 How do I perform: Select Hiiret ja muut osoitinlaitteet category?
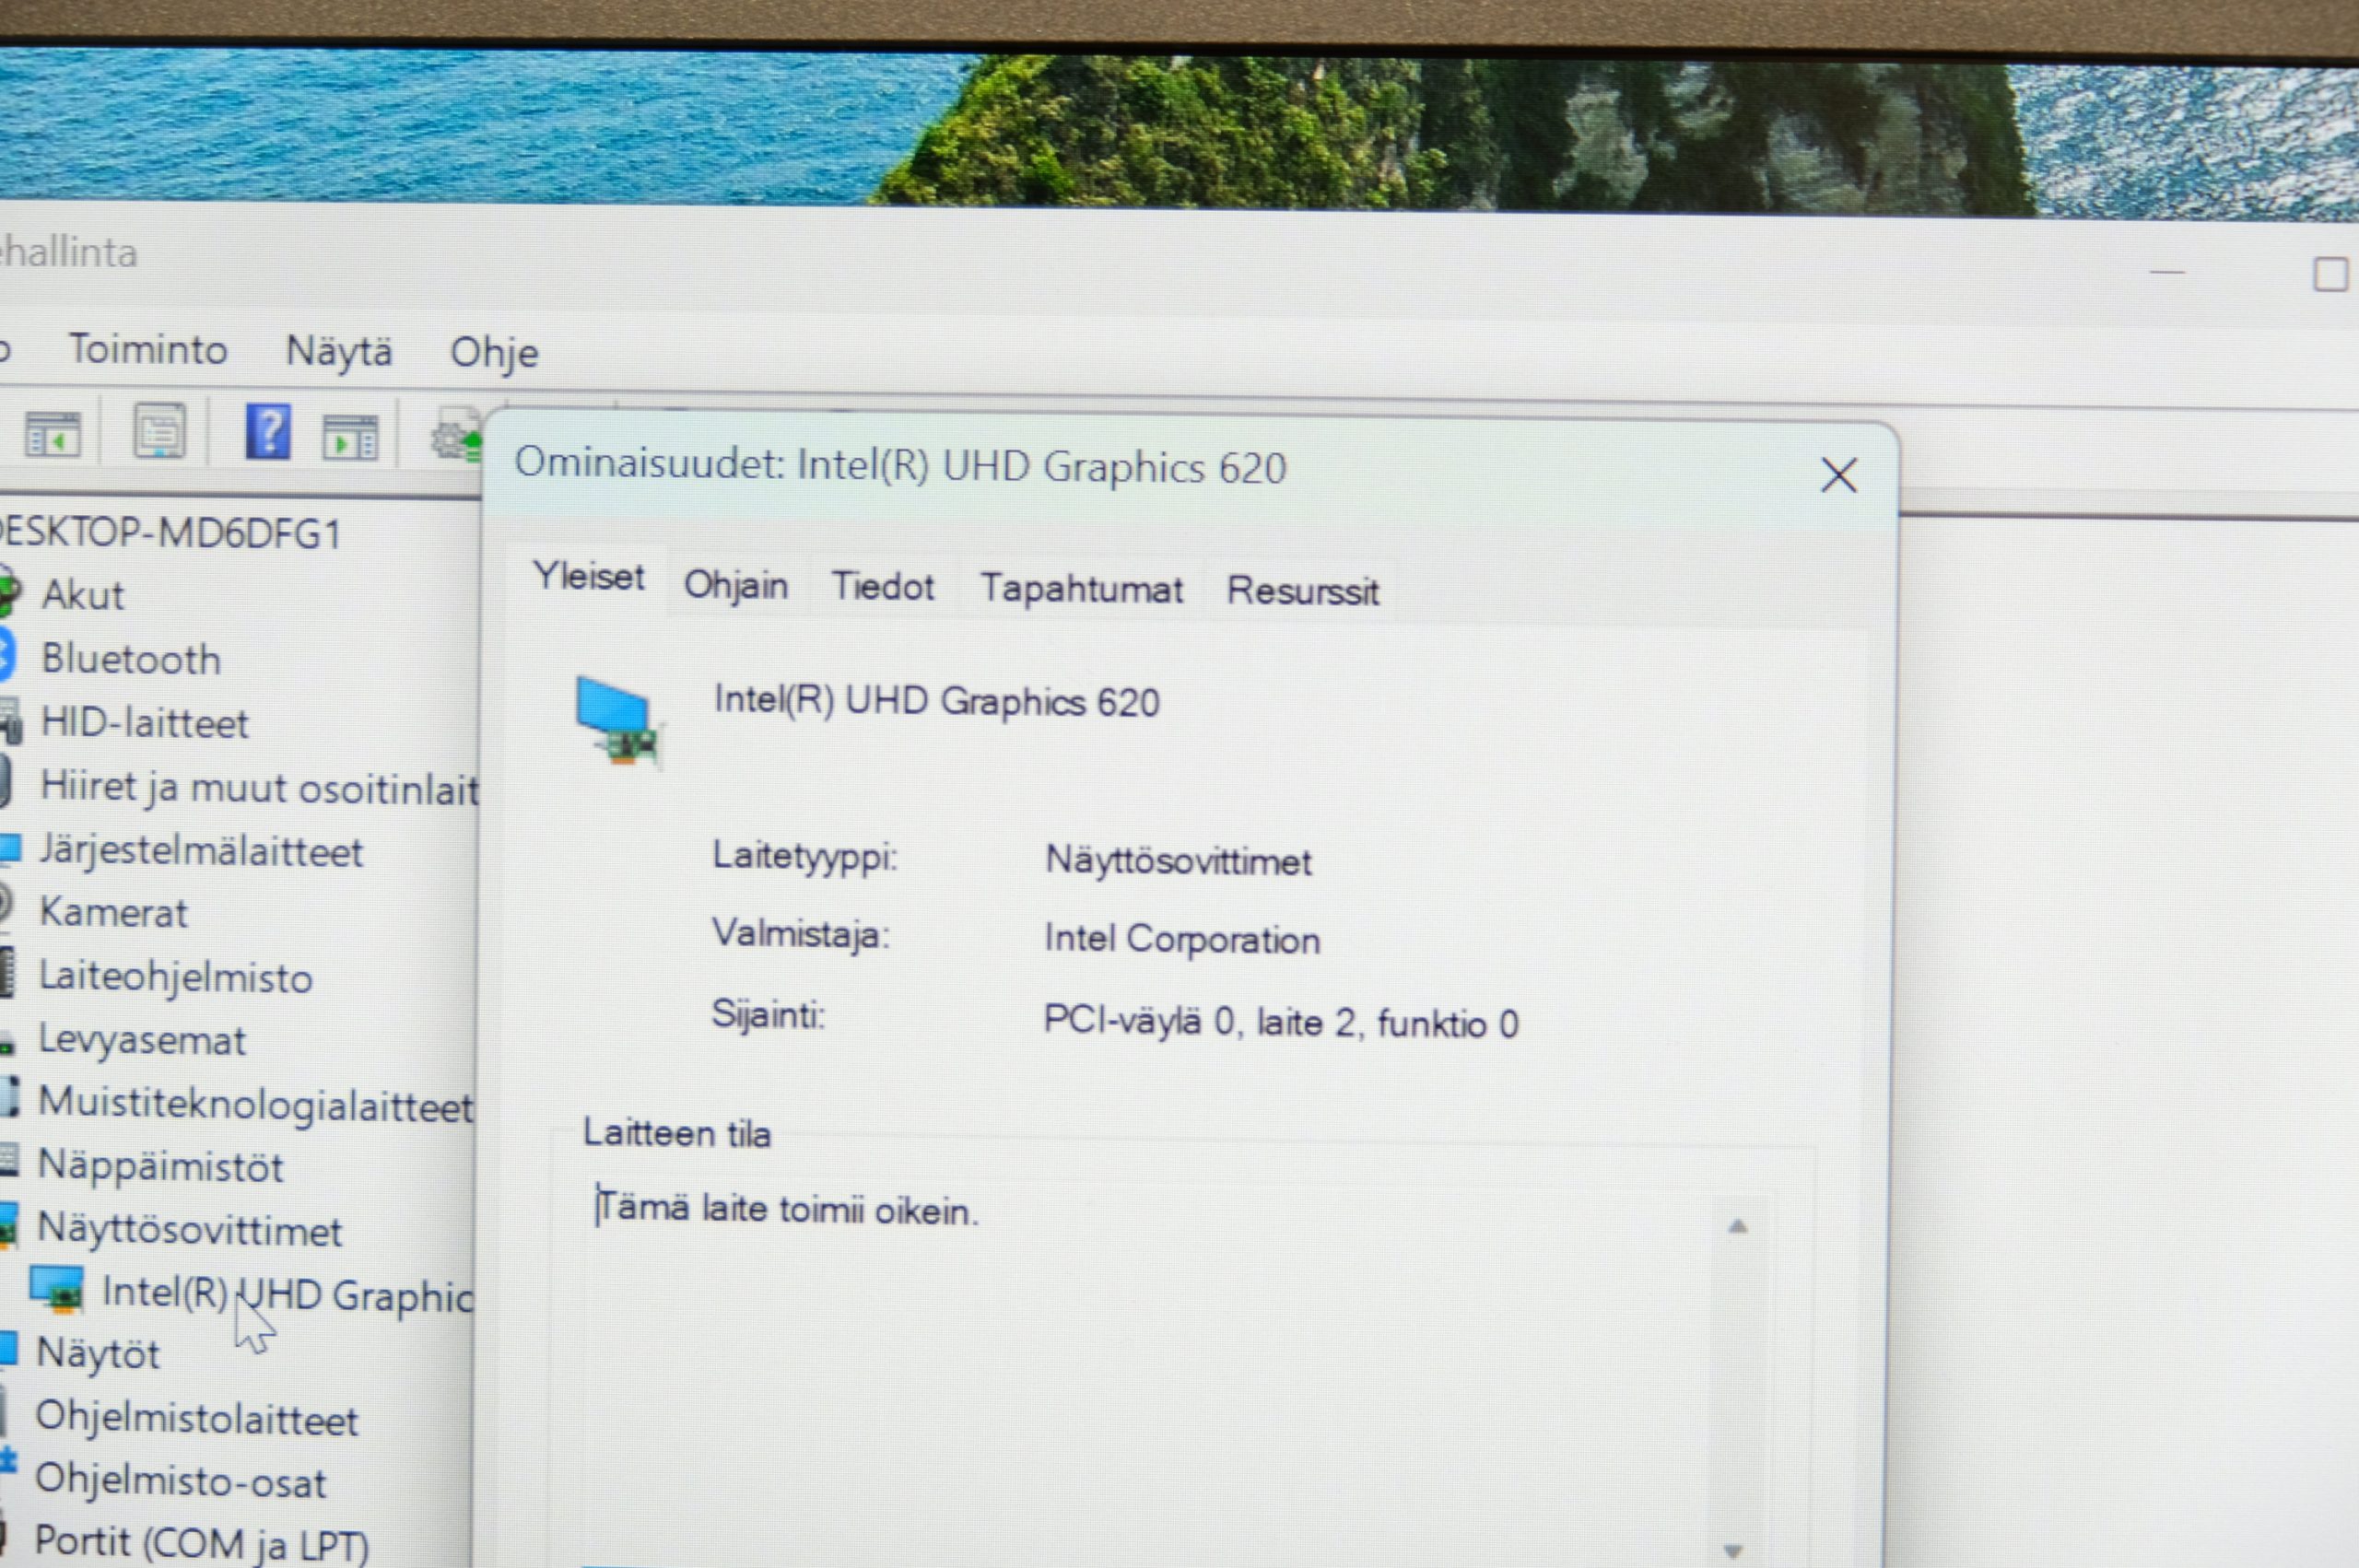(260, 788)
